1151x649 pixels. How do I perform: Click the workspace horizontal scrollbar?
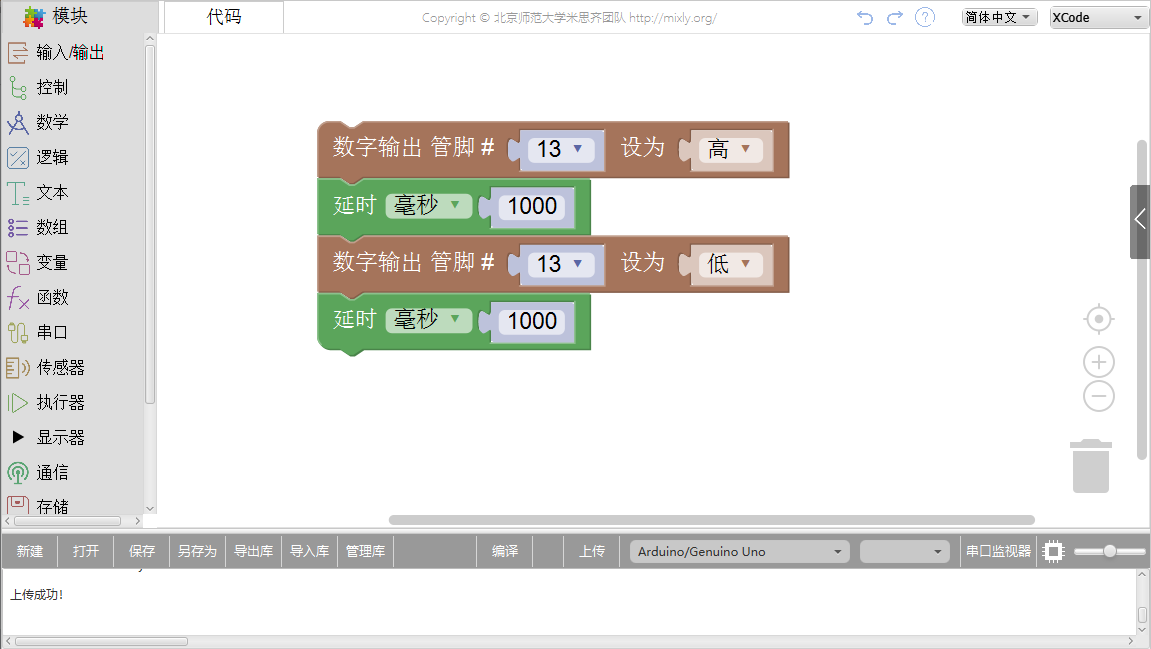coord(711,520)
